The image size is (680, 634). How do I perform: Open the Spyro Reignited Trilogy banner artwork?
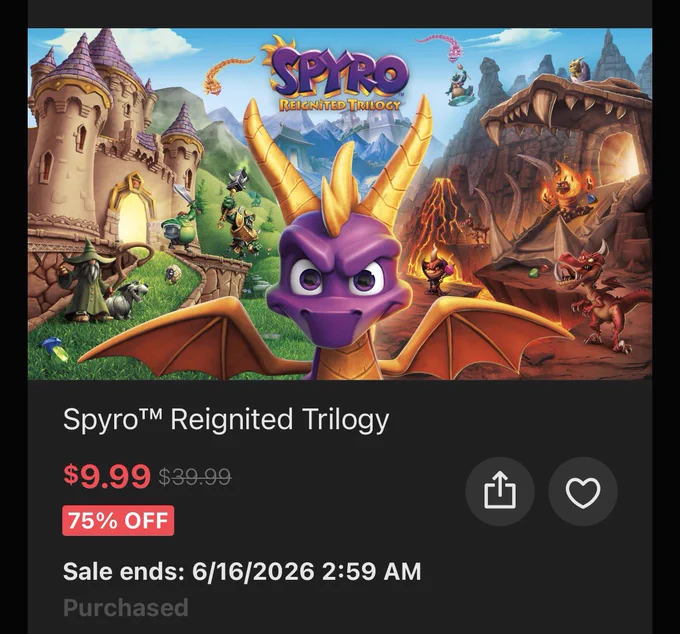point(340,204)
